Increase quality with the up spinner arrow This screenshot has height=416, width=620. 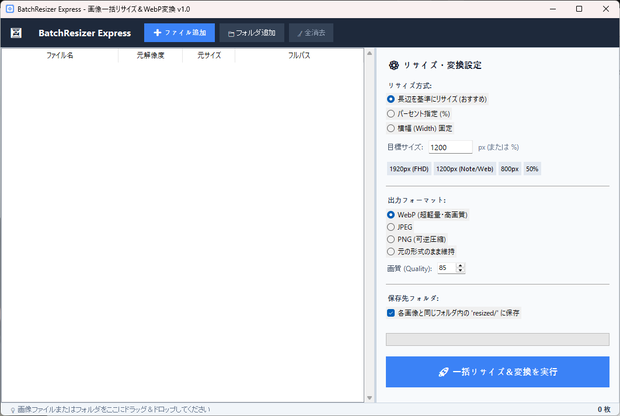pos(460,265)
